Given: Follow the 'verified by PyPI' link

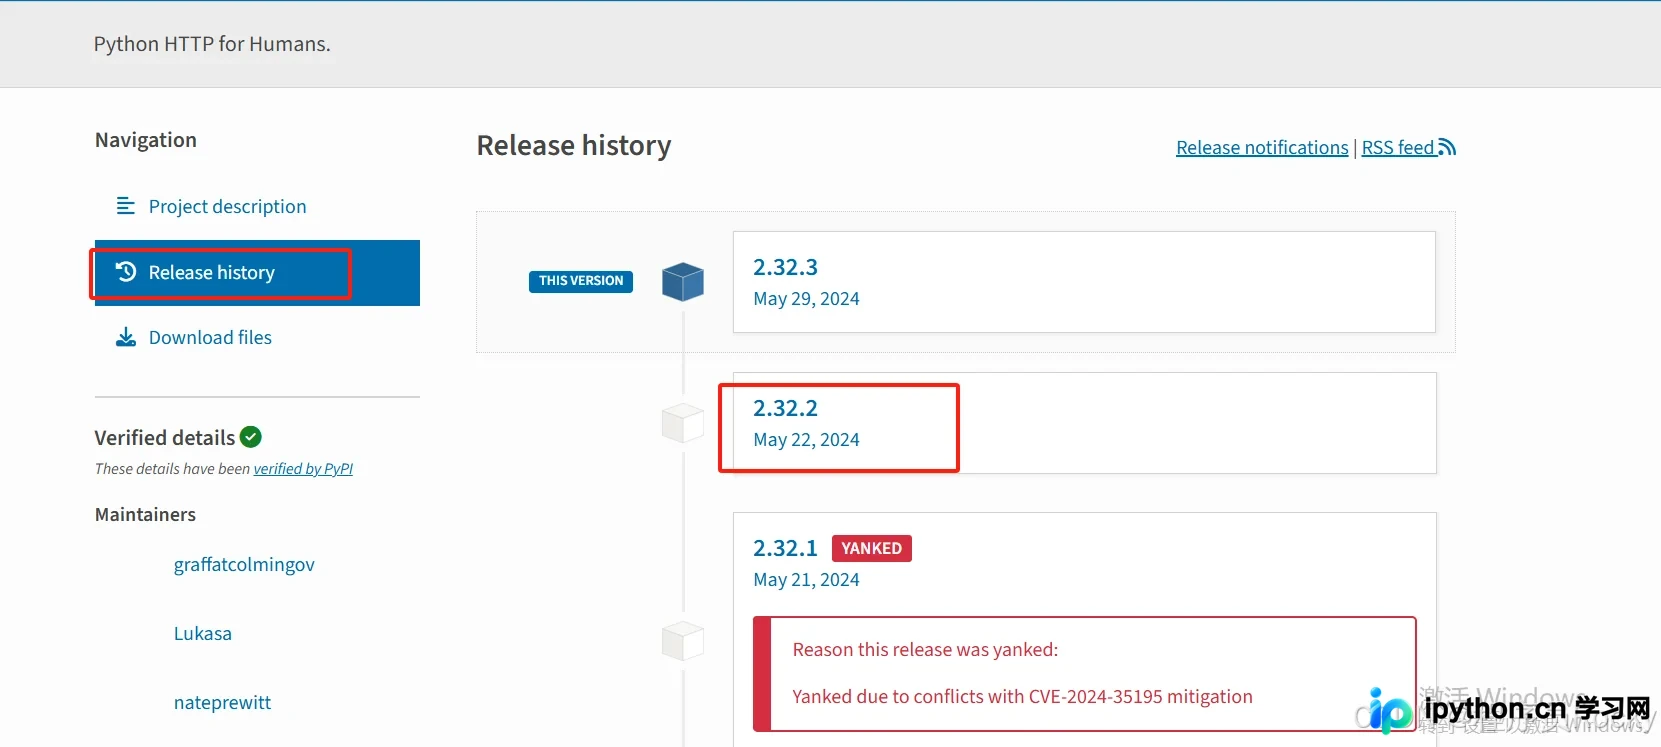Looking at the screenshot, I should click(x=303, y=469).
